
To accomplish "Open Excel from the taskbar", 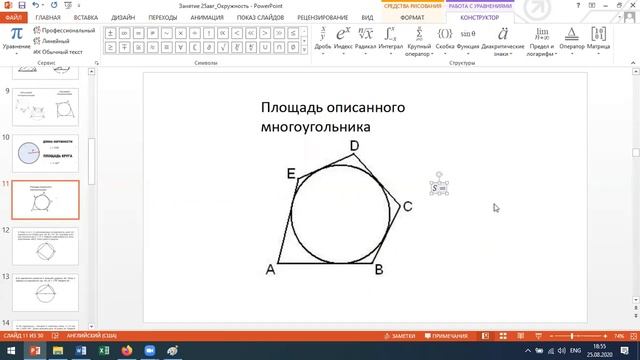I will click(104, 351).
